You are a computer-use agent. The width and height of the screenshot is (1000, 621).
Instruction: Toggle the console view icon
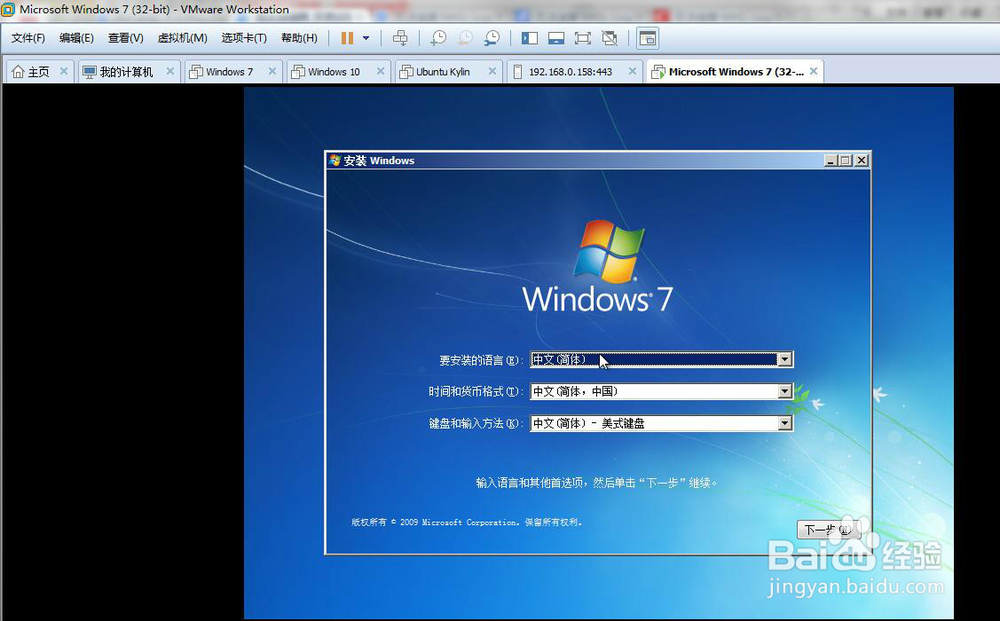pos(647,38)
